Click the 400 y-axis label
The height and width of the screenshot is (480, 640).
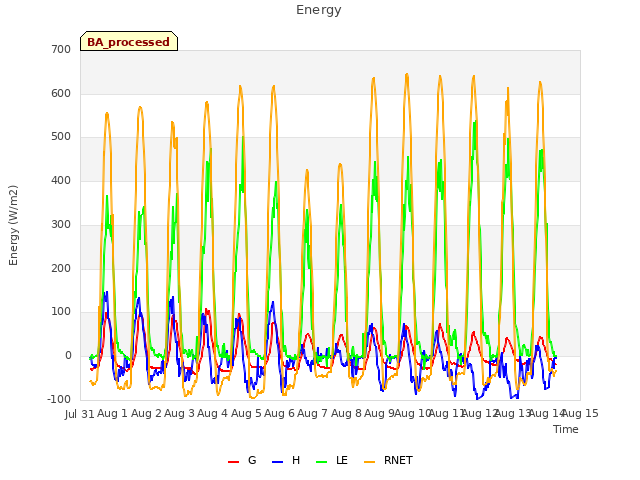(x=61, y=180)
